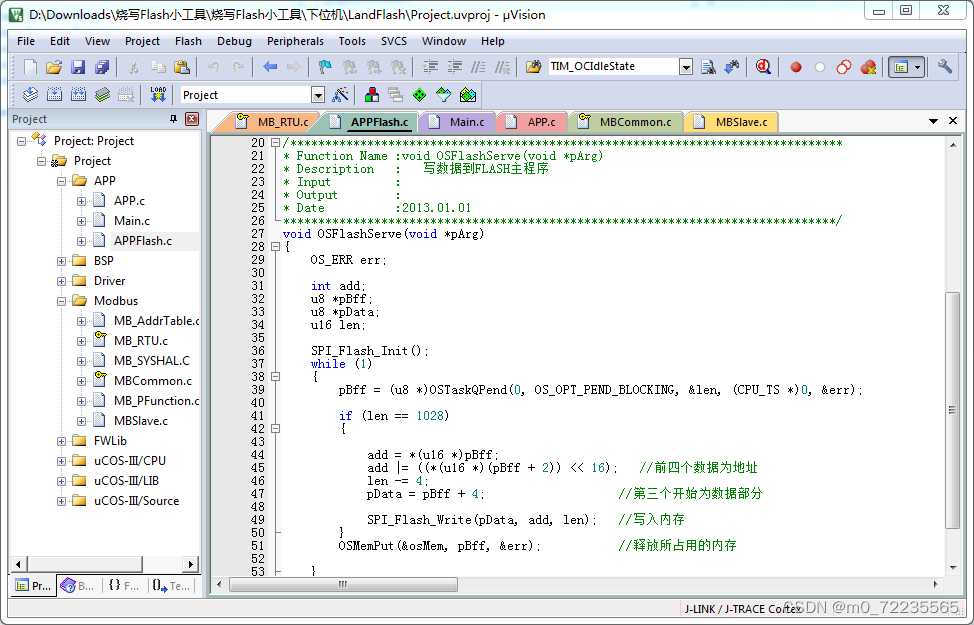
Task: Open the Pack Installer icon
Action: (x=468, y=94)
